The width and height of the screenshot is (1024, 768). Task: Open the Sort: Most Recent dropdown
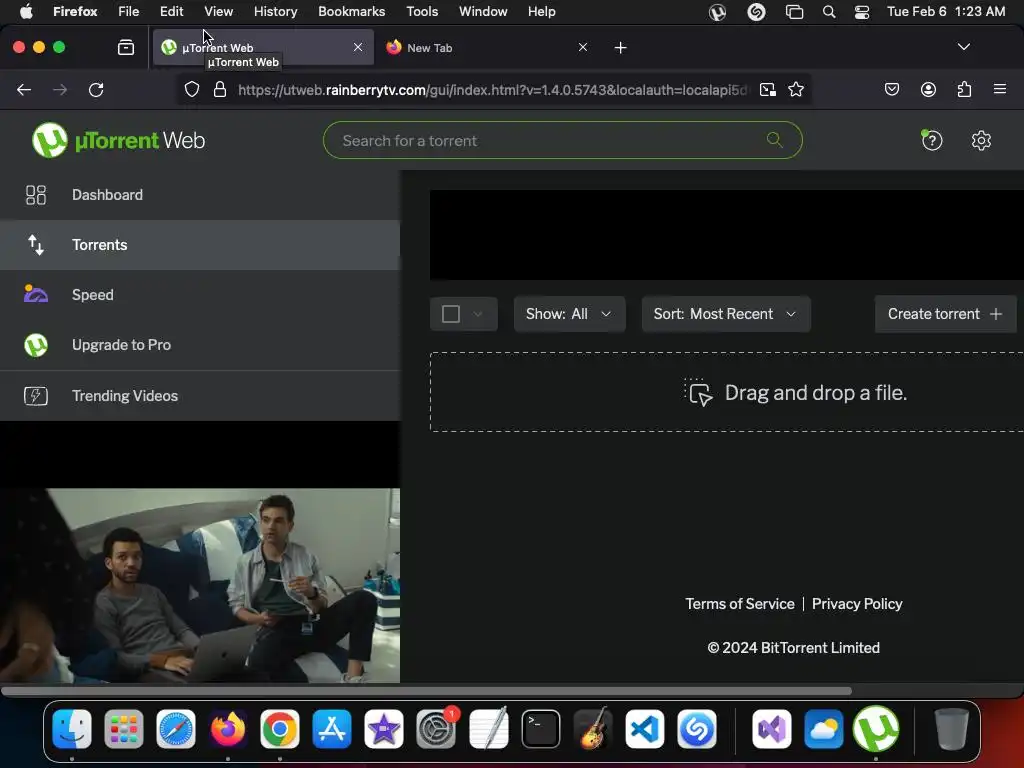[x=726, y=314]
